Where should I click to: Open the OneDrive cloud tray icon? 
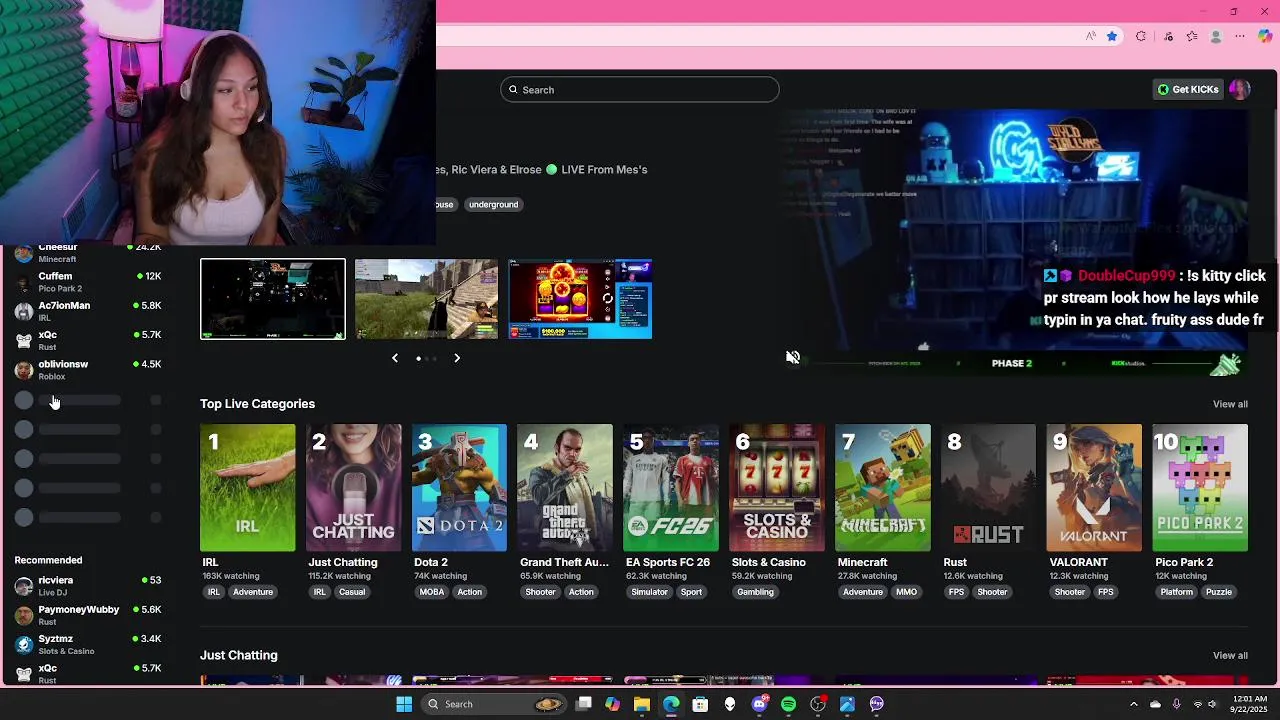click(x=1155, y=704)
